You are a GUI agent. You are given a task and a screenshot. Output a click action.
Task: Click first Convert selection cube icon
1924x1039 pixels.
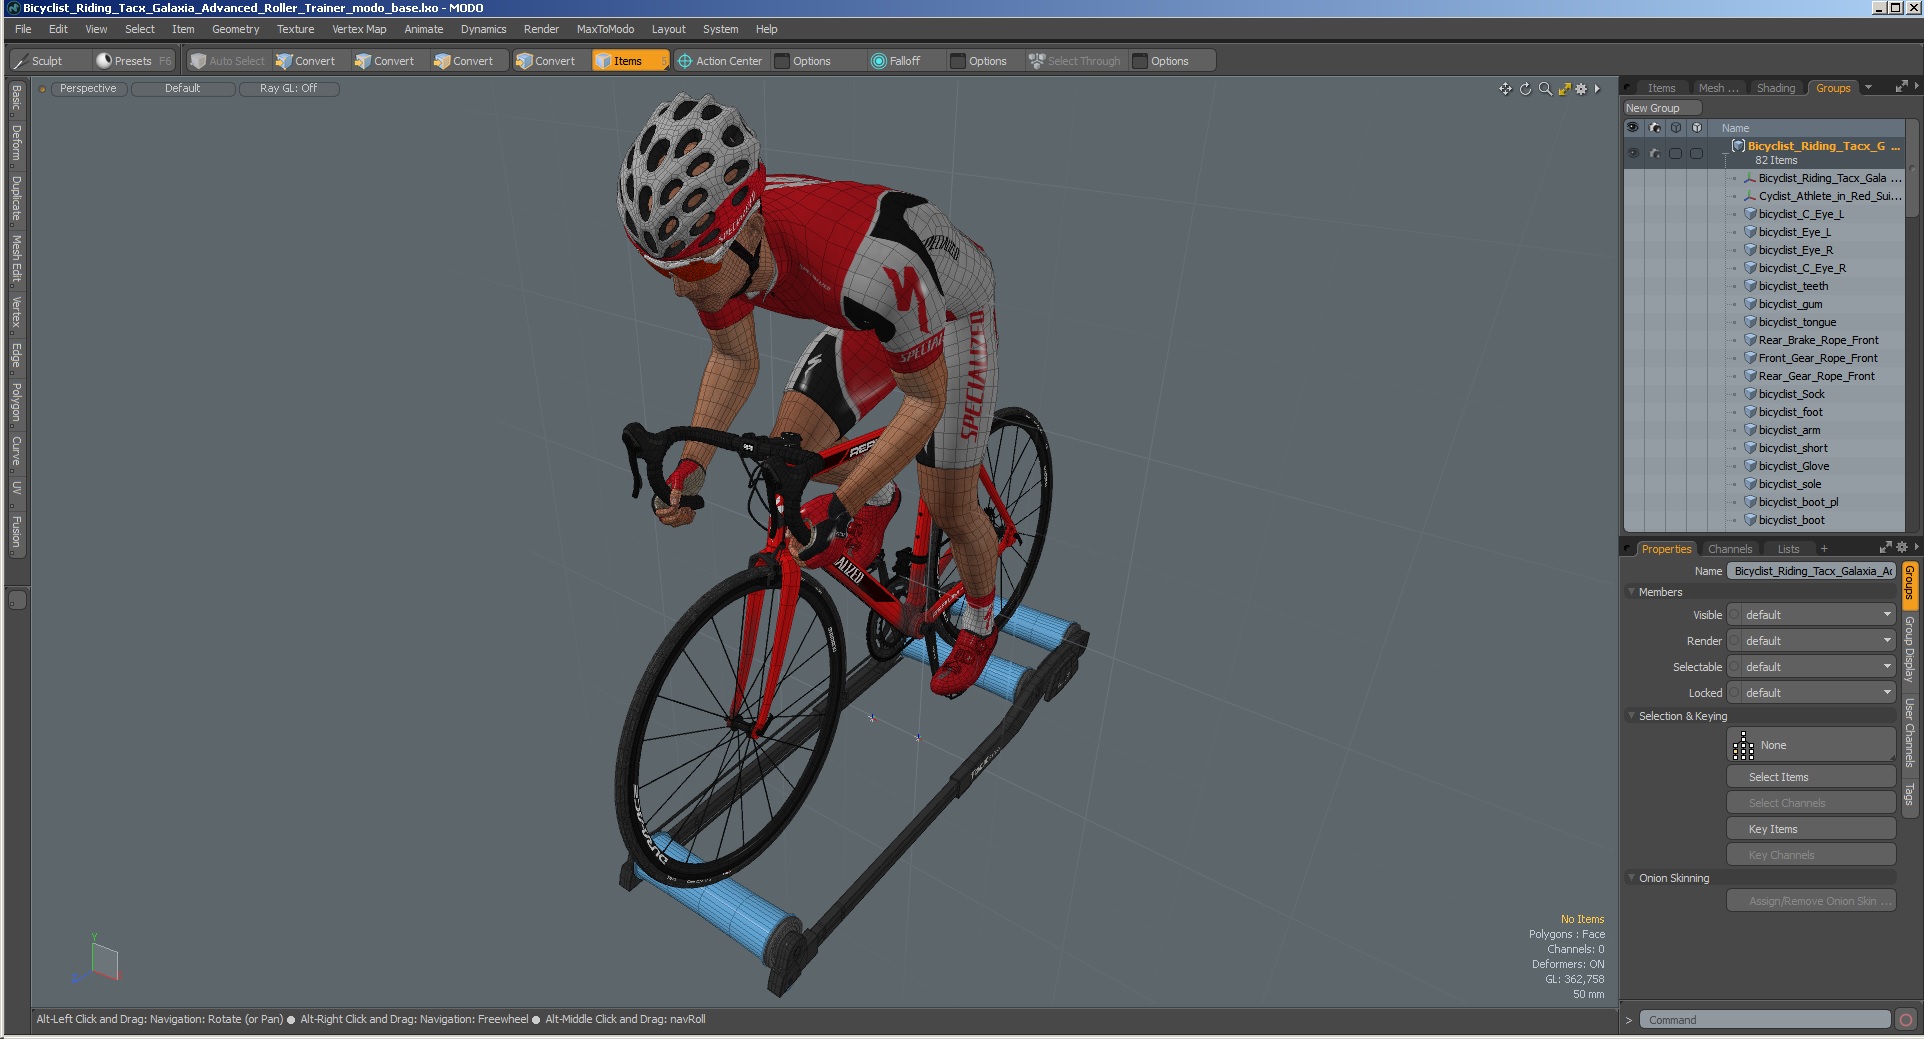(284, 61)
